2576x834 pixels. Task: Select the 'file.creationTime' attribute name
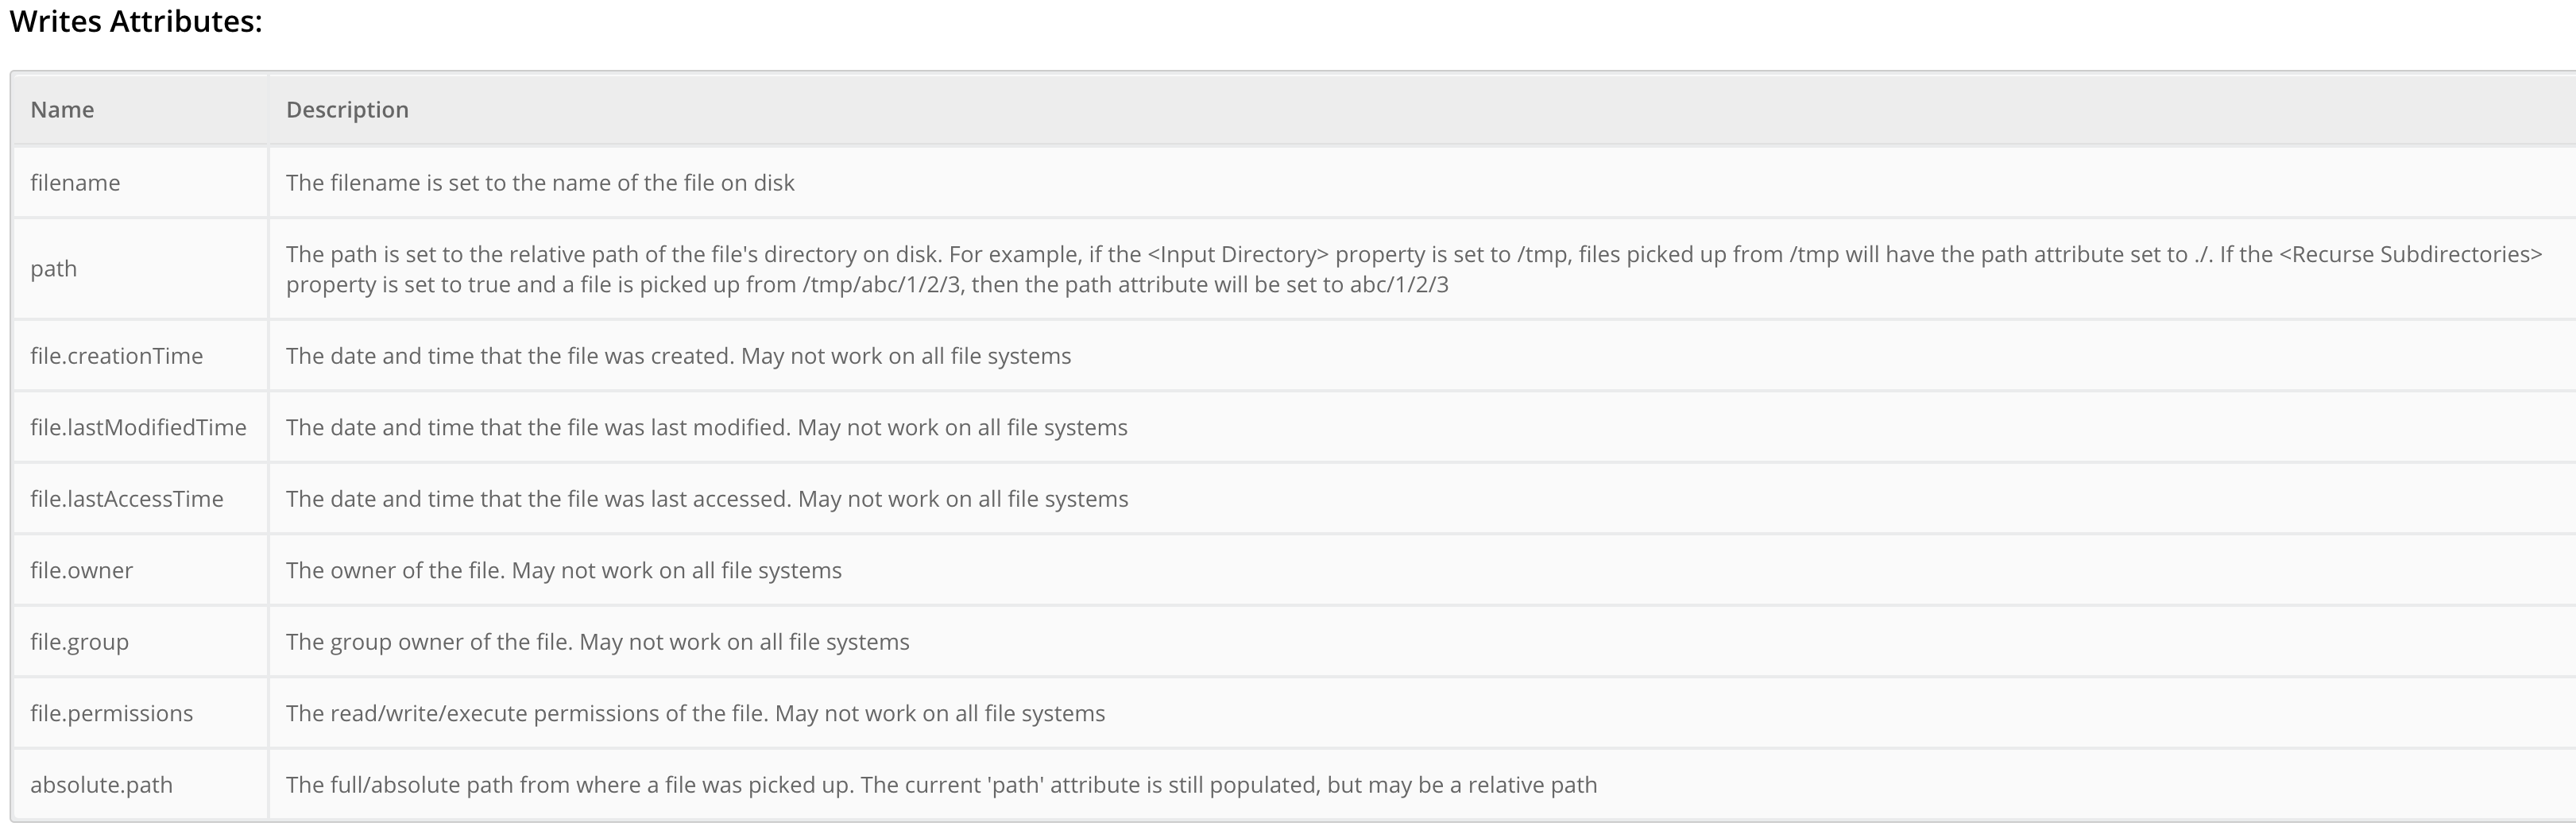(x=116, y=356)
